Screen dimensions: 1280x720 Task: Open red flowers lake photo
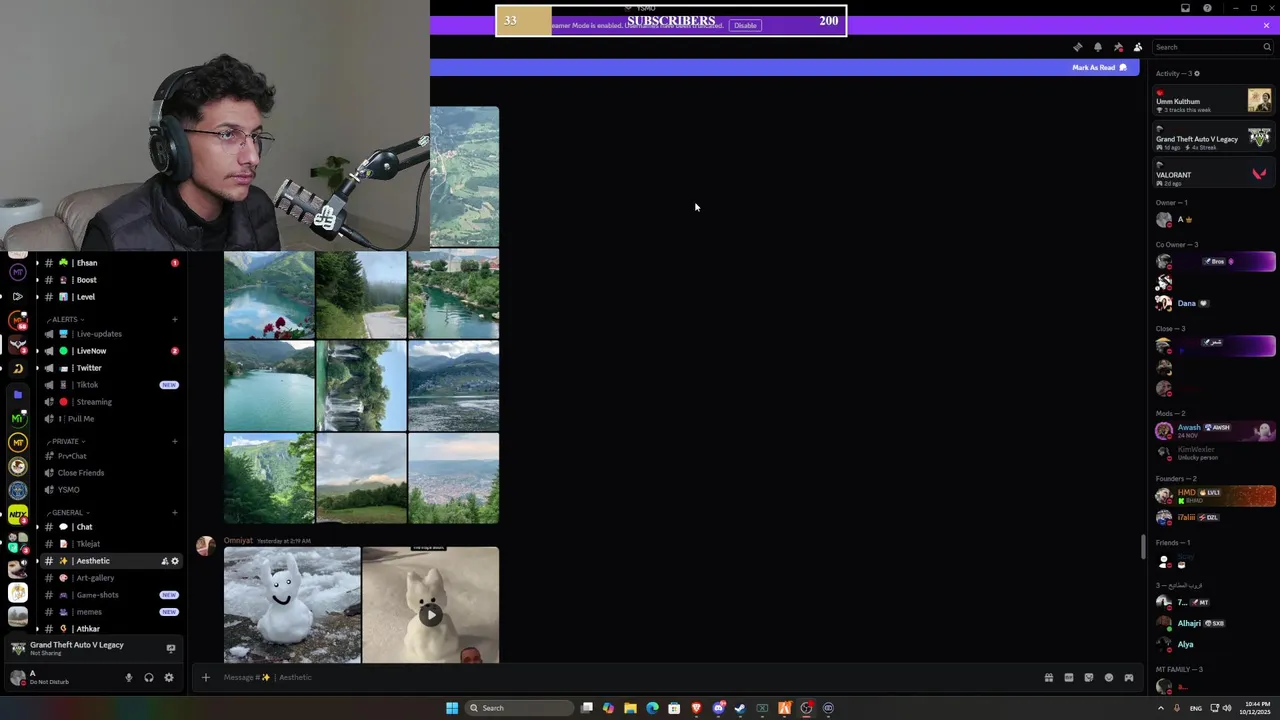tap(269, 295)
